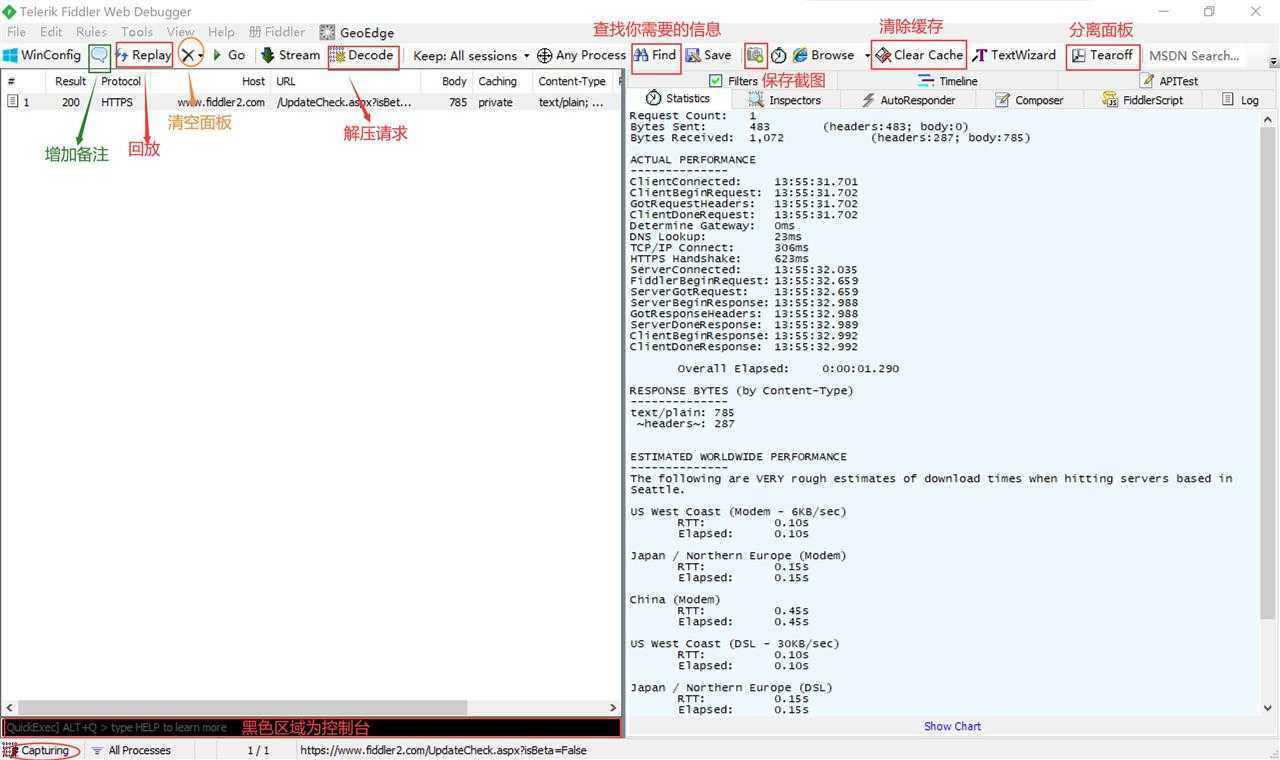The width and height of the screenshot is (1280, 760).
Task: Sort sessions by Result column
Action: coord(70,81)
